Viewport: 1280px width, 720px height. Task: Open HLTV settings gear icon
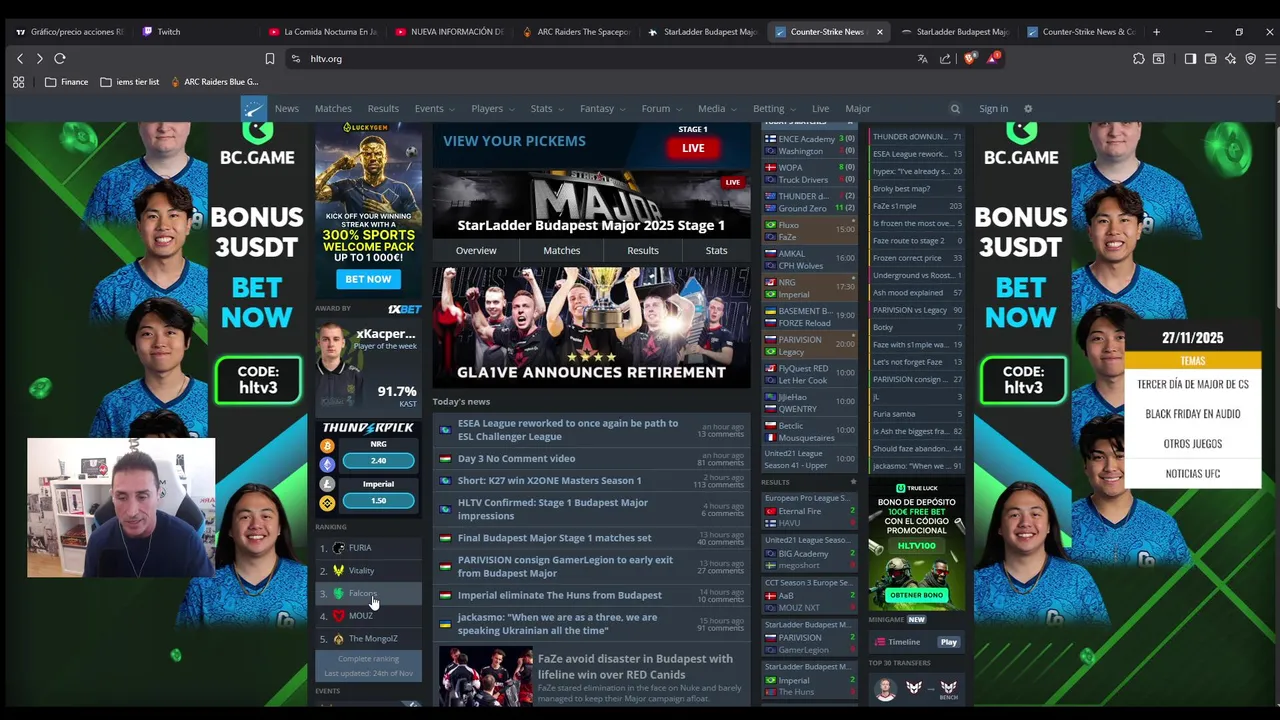pyautogui.click(x=1028, y=109)
